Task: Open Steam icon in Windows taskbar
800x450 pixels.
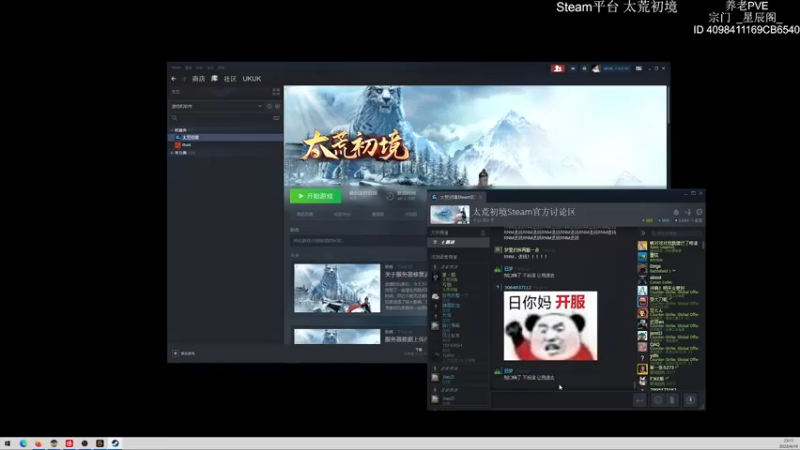Action: point(115,443)
